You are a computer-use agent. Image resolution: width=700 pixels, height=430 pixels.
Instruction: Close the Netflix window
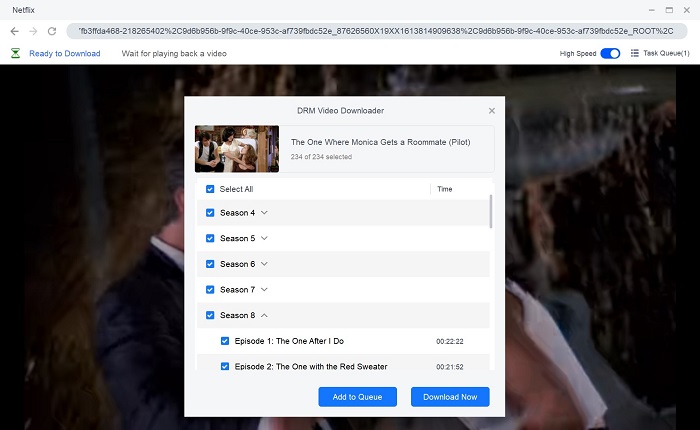(x=687, y=10)
